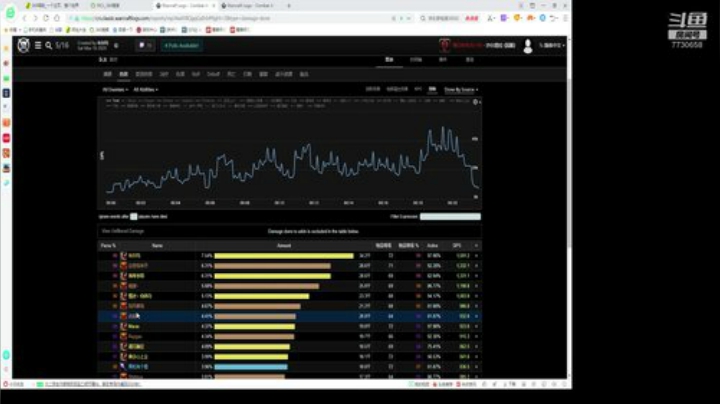Click the search magnifier in site header
This screenshot has height=404, width=720.
tap(49, 45)
